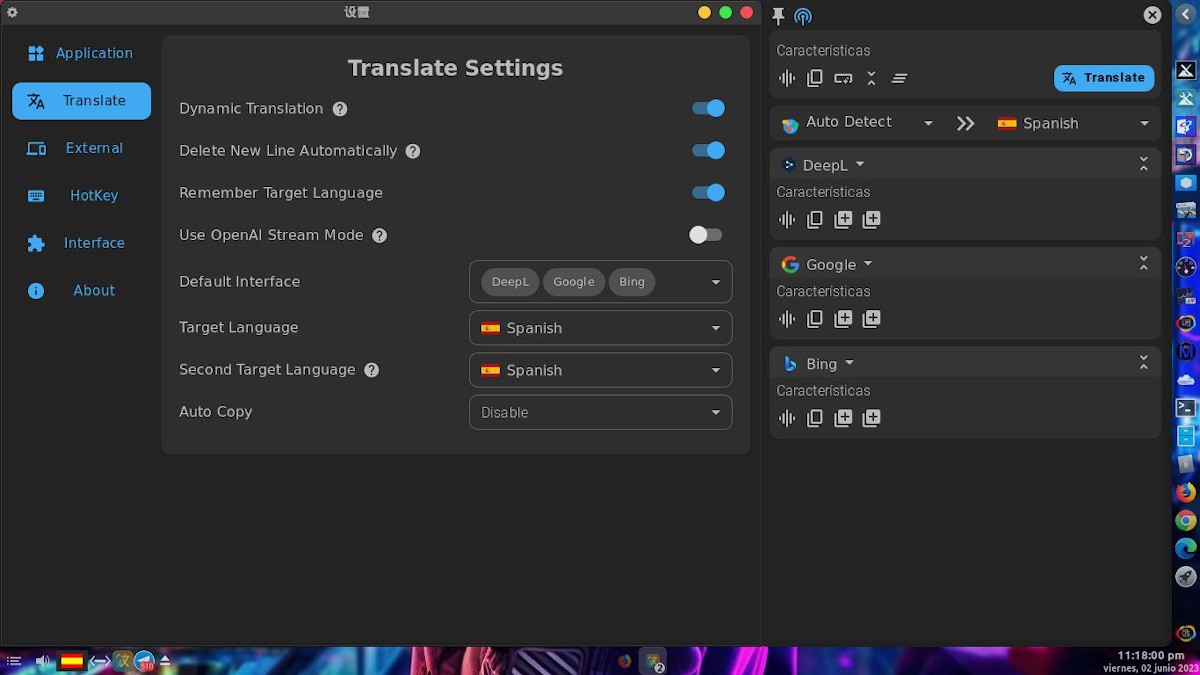Collapse the Google result panel

[x=1143, y=264]
